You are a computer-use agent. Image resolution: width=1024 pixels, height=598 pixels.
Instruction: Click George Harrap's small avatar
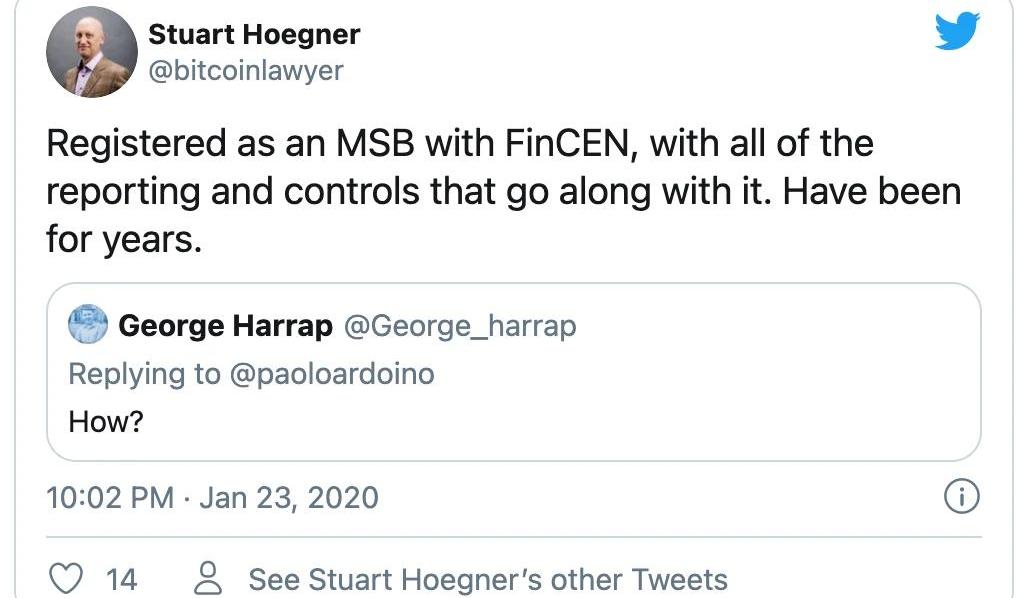pyautogui.click(x=87, y=325)
